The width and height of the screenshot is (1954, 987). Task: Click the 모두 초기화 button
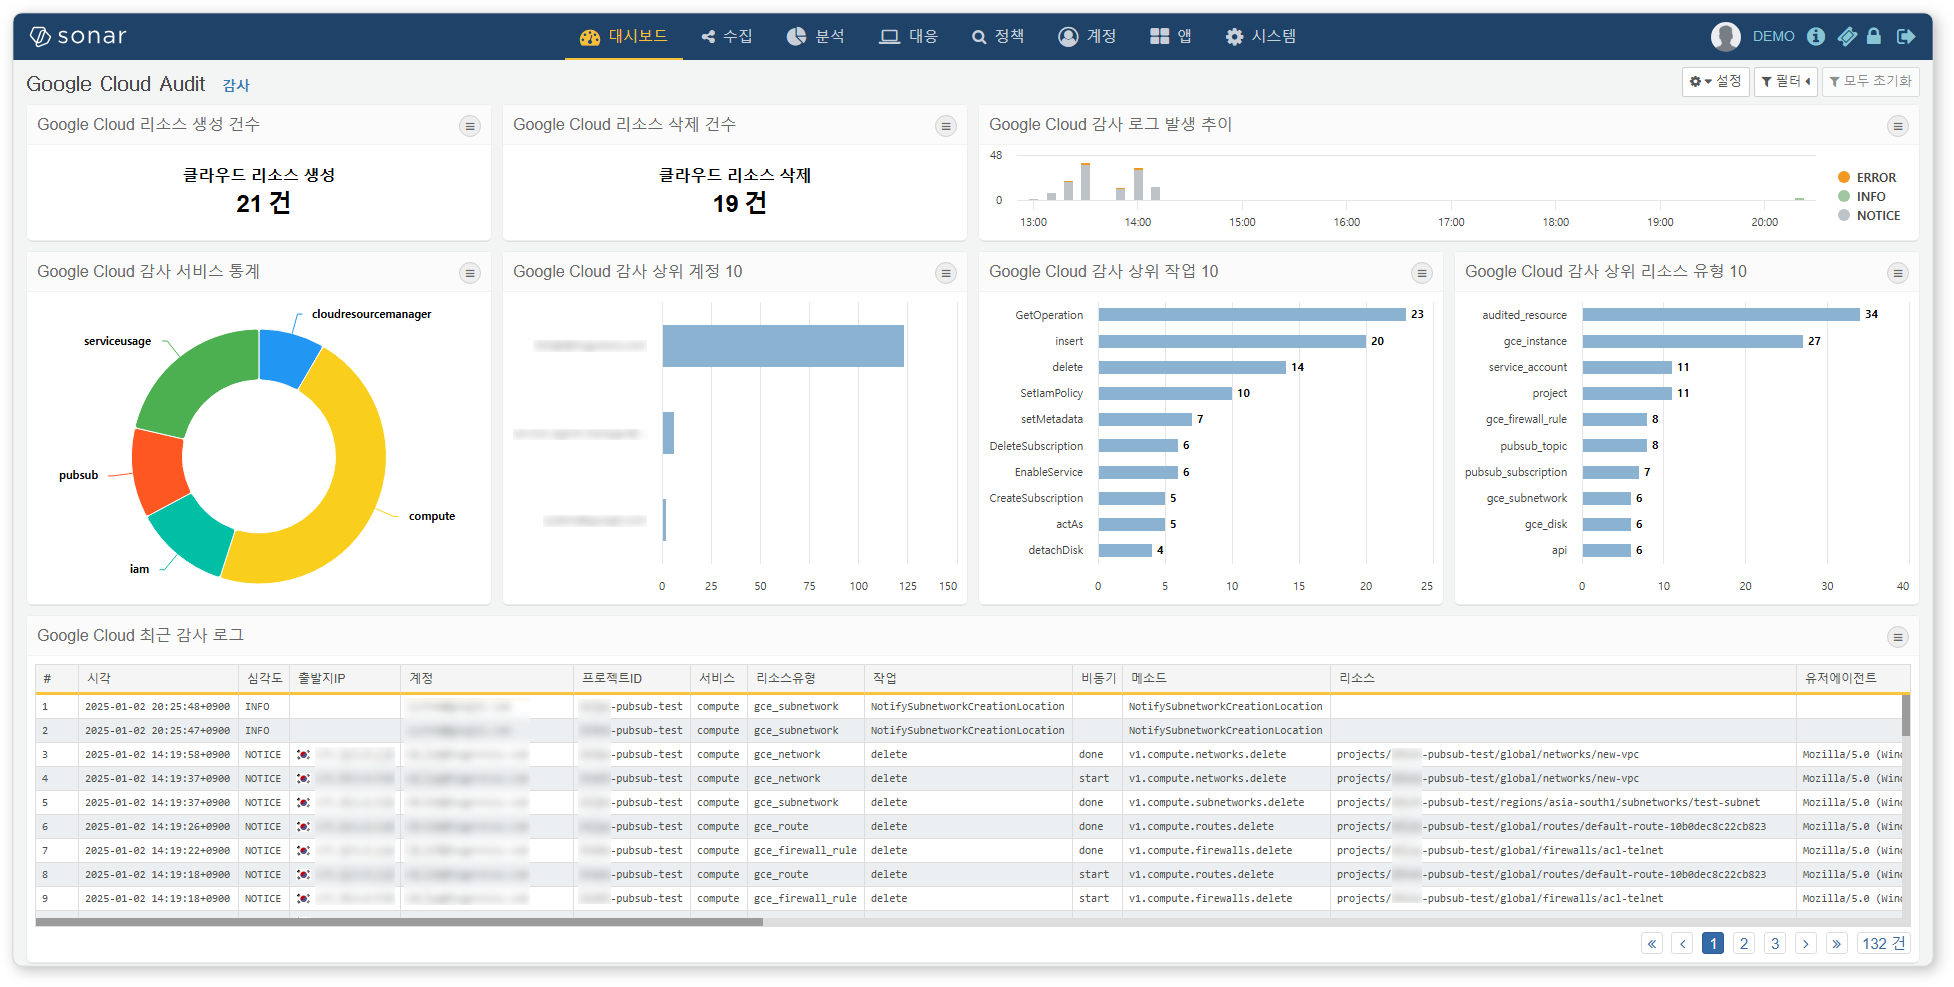pyautogui.click(x=1870, y=81)
